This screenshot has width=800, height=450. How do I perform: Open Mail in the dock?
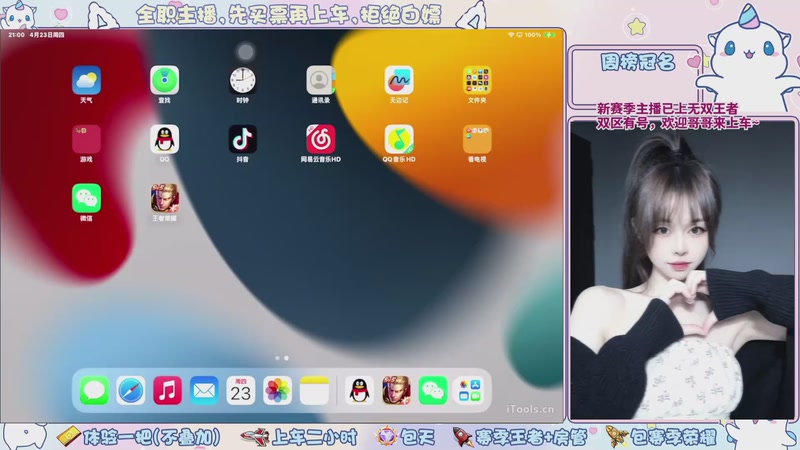(x=204, y=391)
